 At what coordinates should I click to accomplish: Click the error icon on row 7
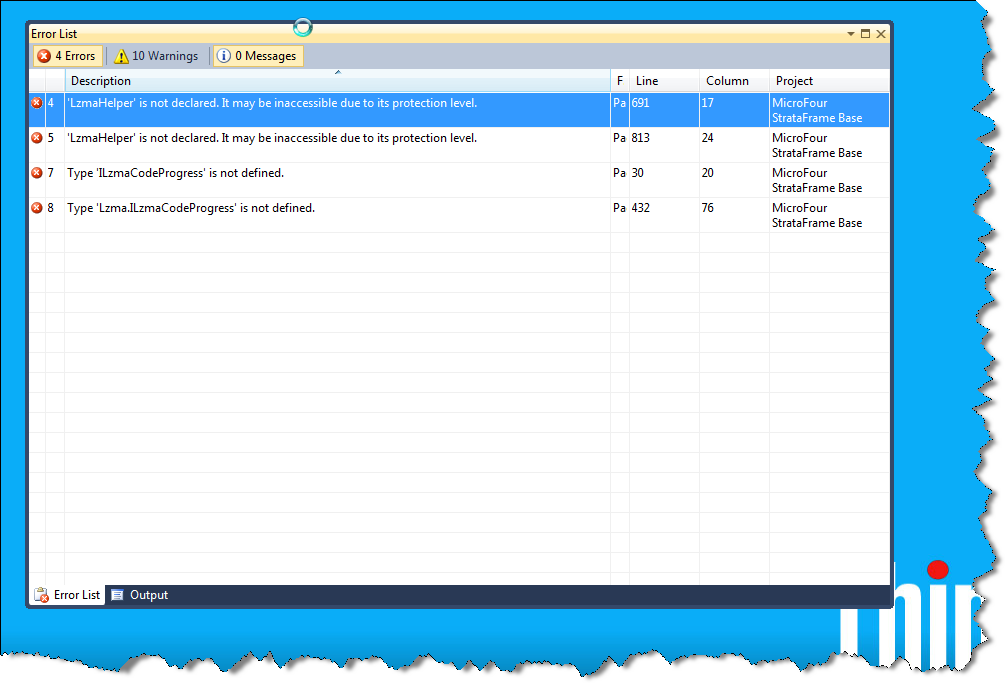coord(37,173)
